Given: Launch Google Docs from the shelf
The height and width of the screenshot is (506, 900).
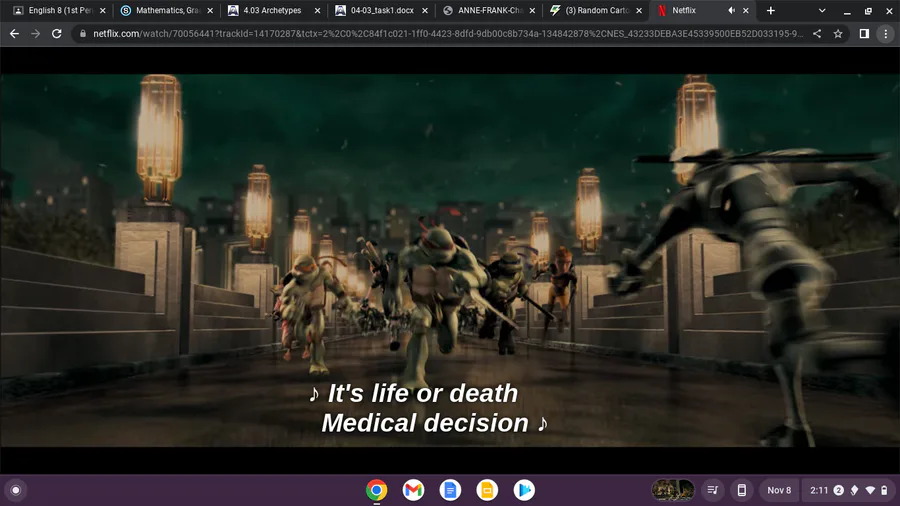Looking at the screenshot, I should click(450, 490).
